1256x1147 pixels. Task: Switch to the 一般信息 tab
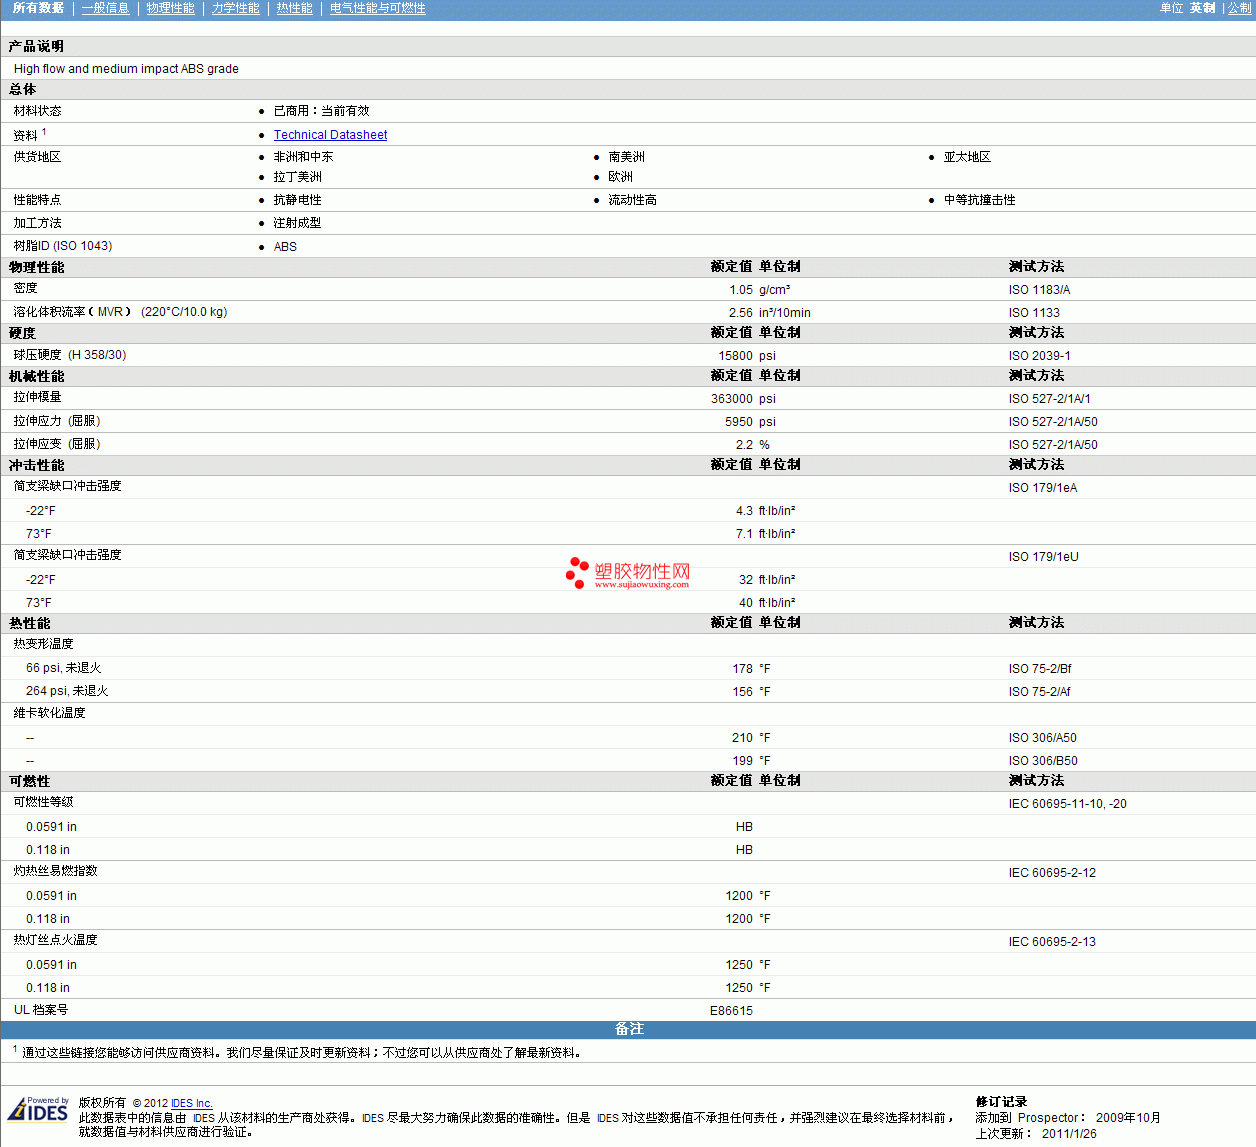[105, 8]
